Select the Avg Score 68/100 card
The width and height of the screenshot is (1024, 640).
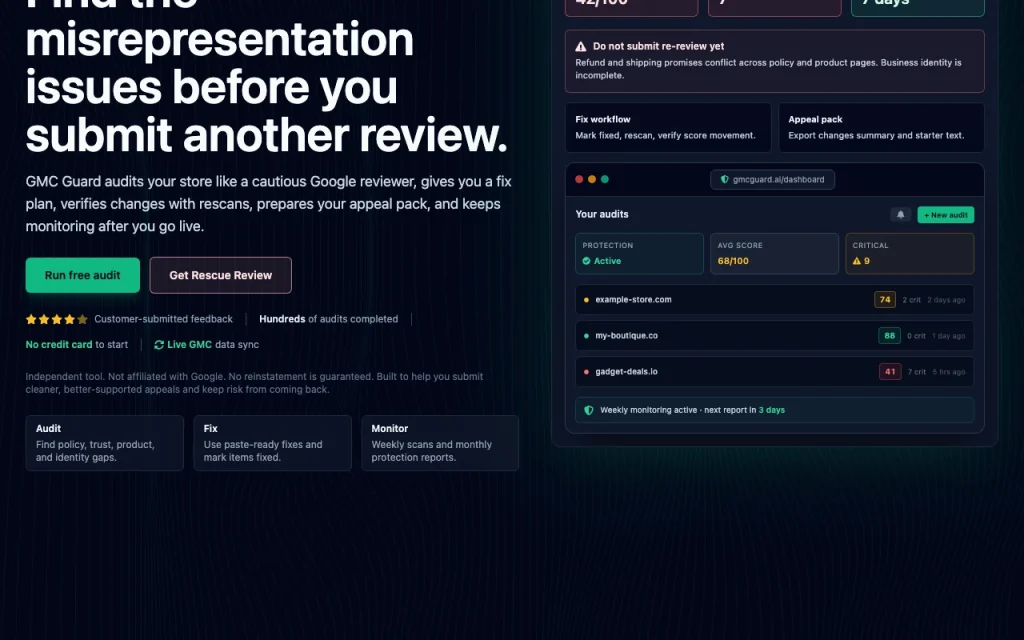(x=775, y=253)
